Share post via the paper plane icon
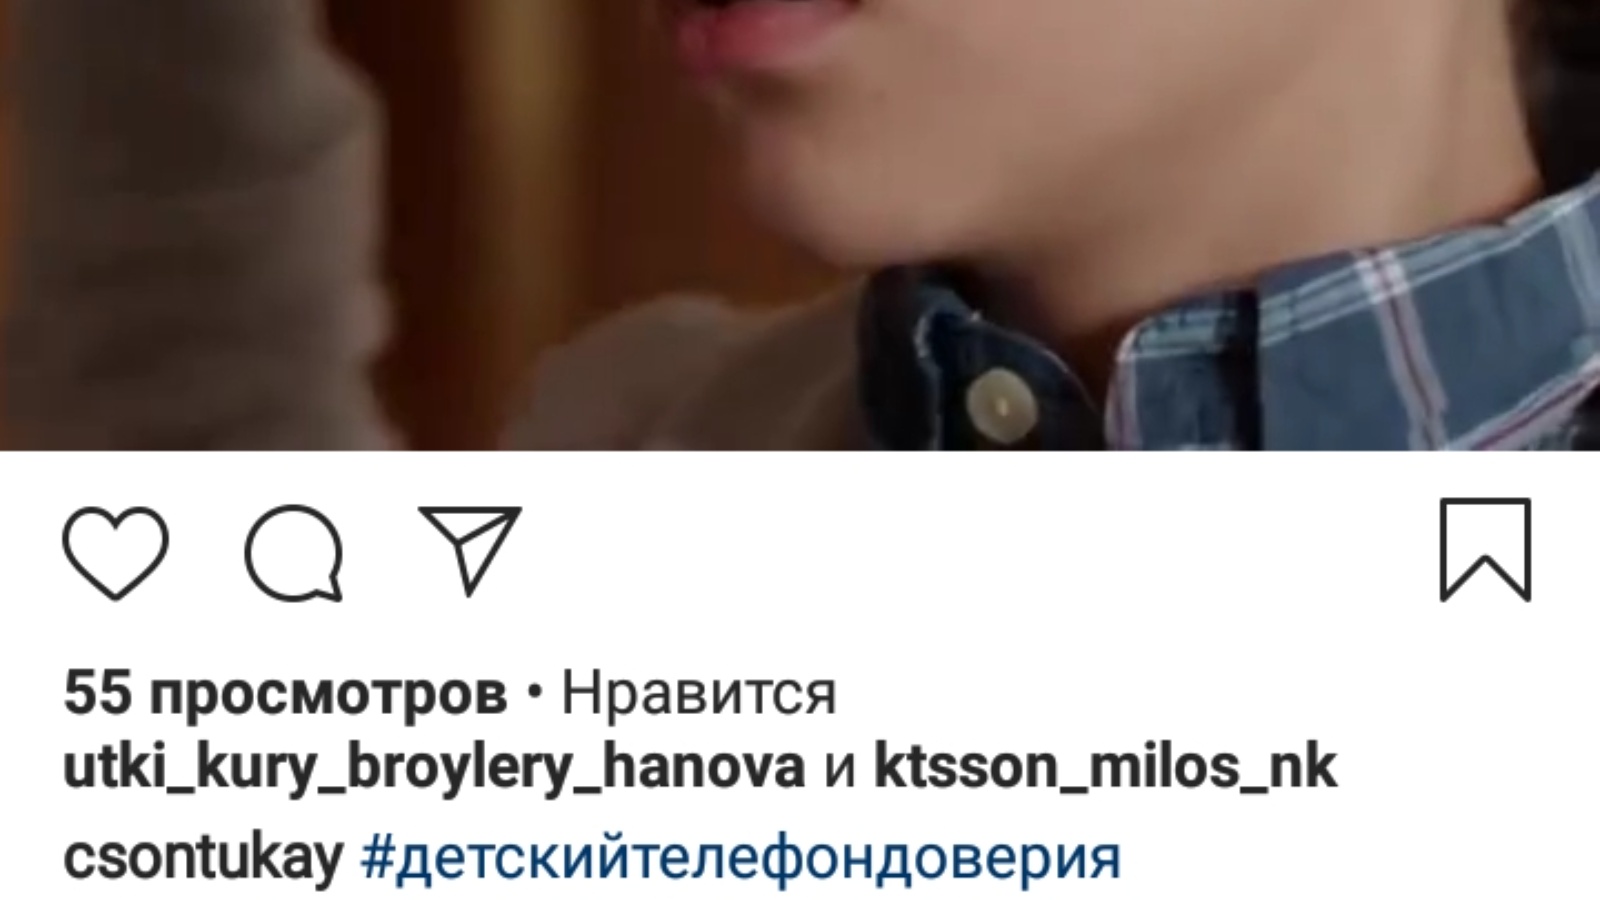This screenshot has width=1600, height=900. [x=470, y=550]
